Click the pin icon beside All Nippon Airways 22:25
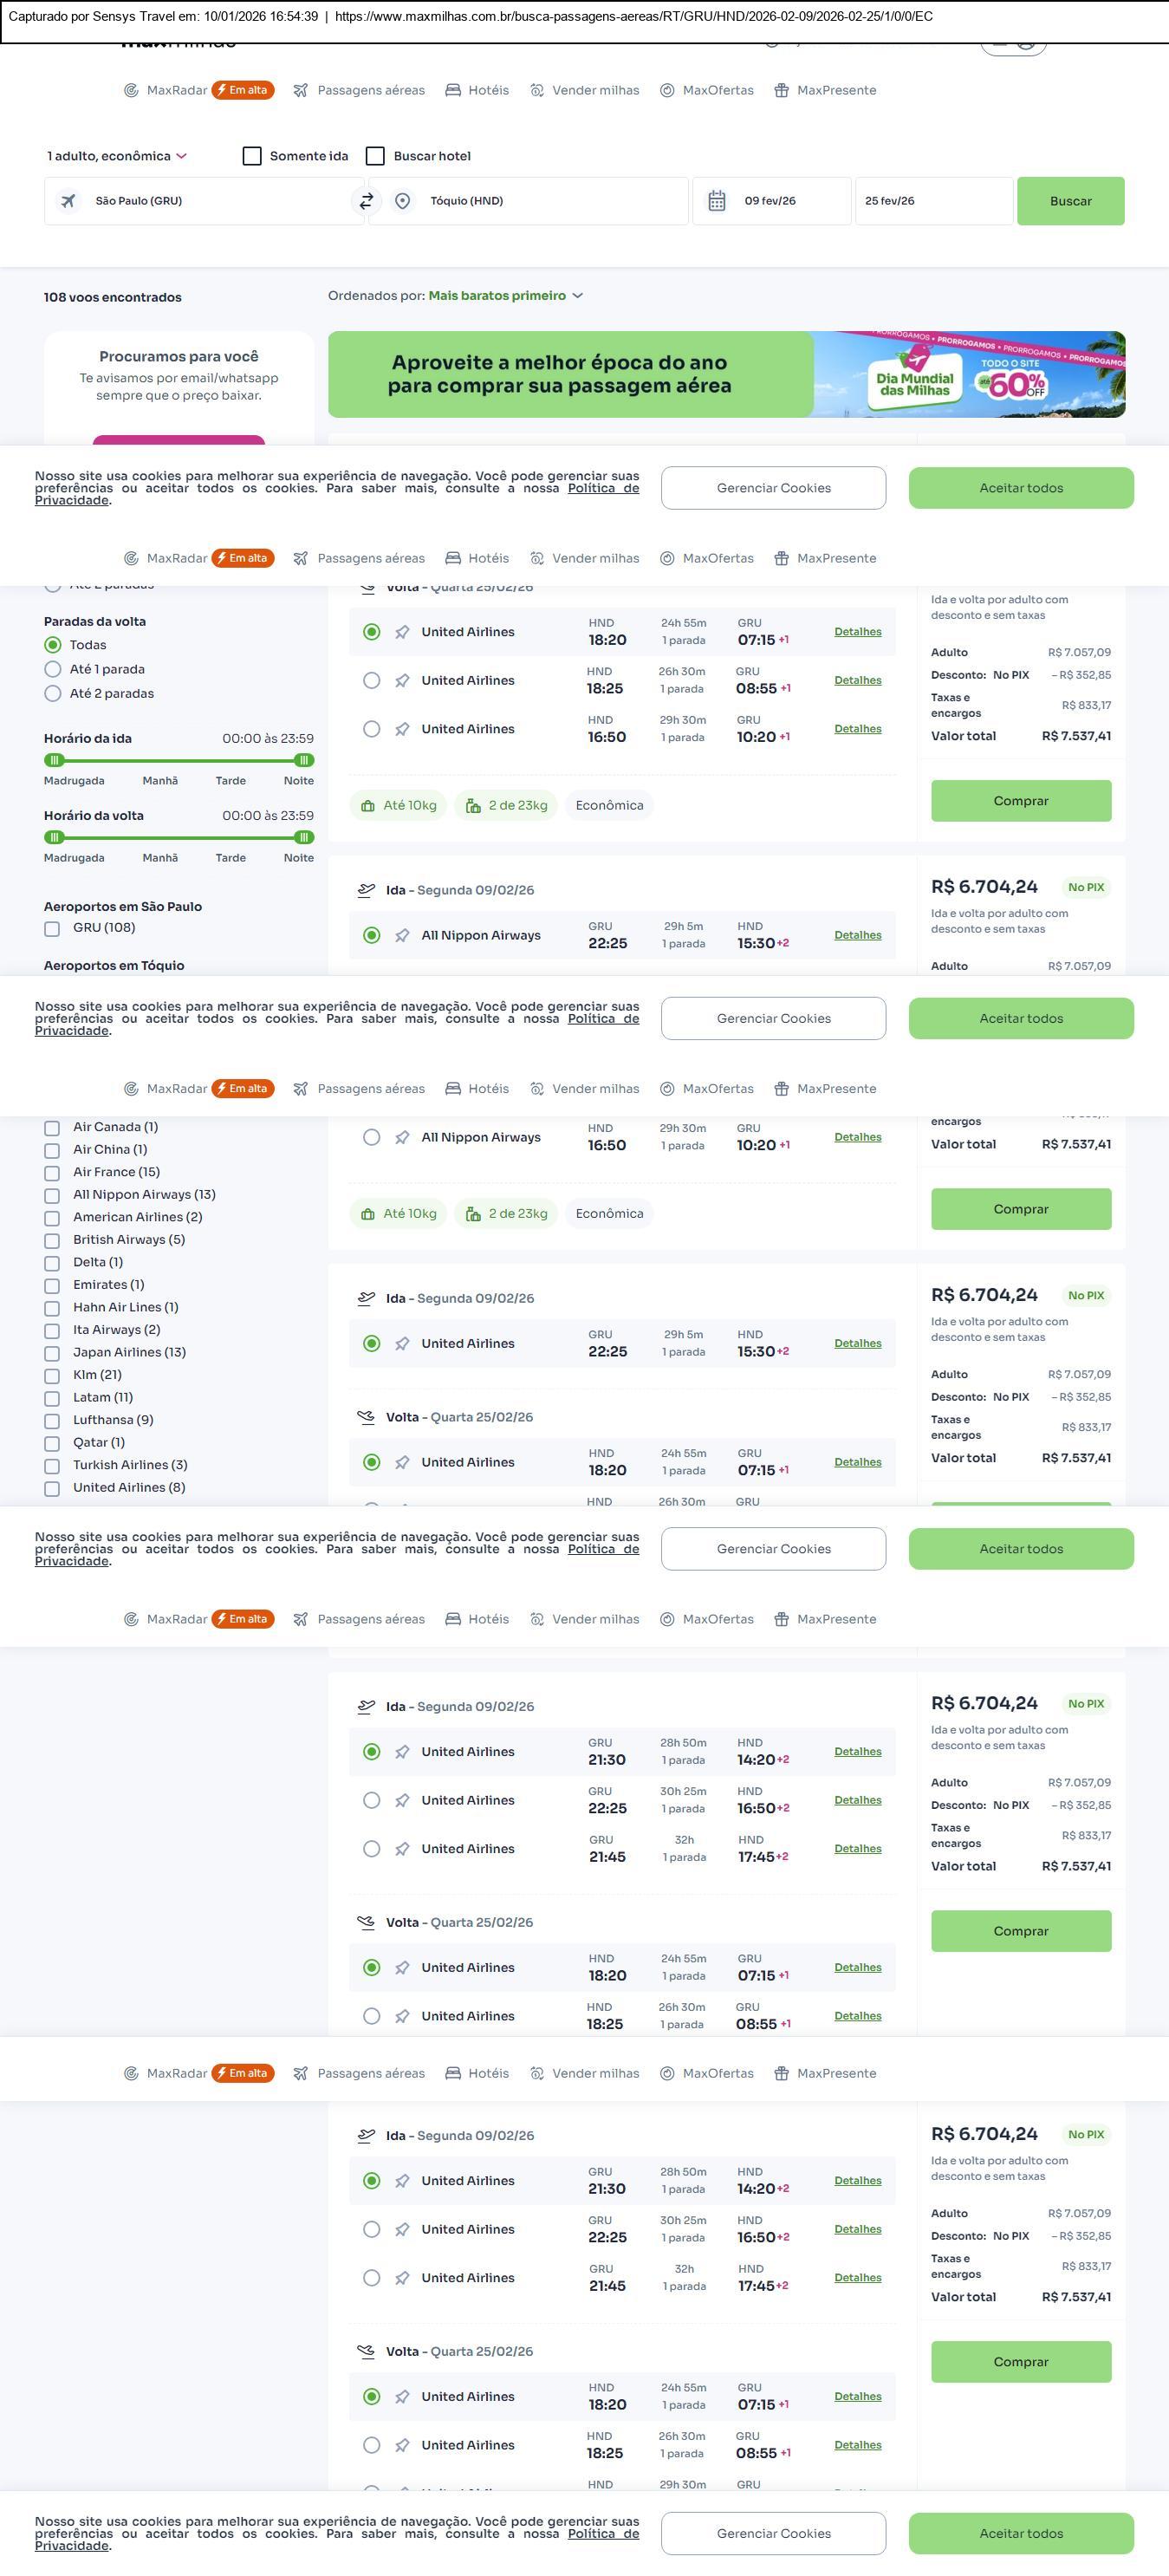Viewport: 1169px width, 2576px height. click(x=402, y=936)
